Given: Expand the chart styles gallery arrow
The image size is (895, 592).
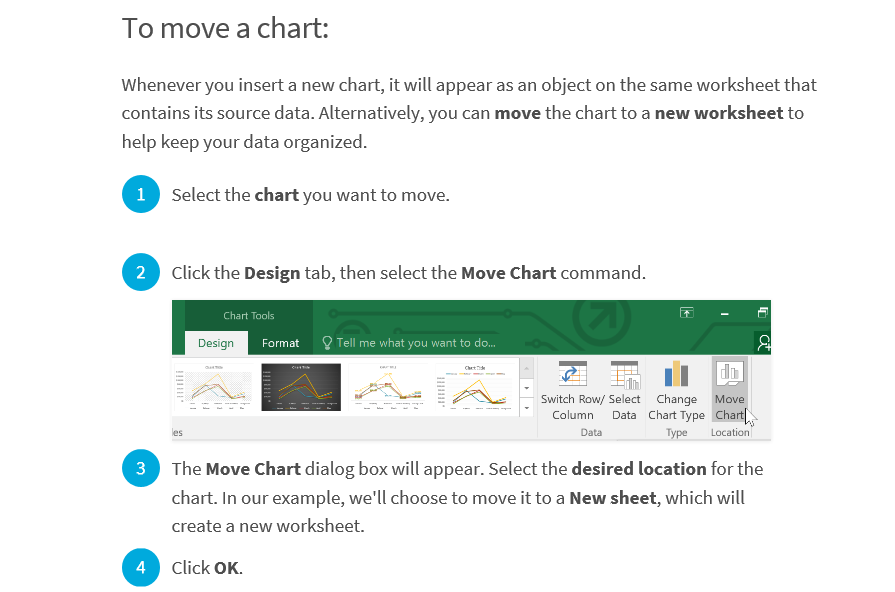Looking at the screenshot, I should coord(526,408).
